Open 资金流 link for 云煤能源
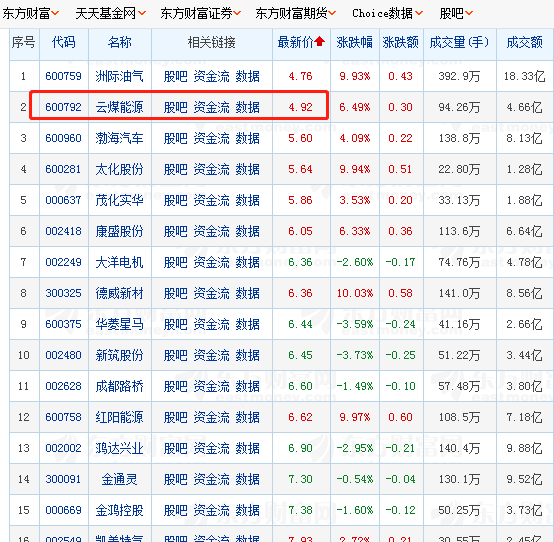554x542 pixels. coord(212,107)
